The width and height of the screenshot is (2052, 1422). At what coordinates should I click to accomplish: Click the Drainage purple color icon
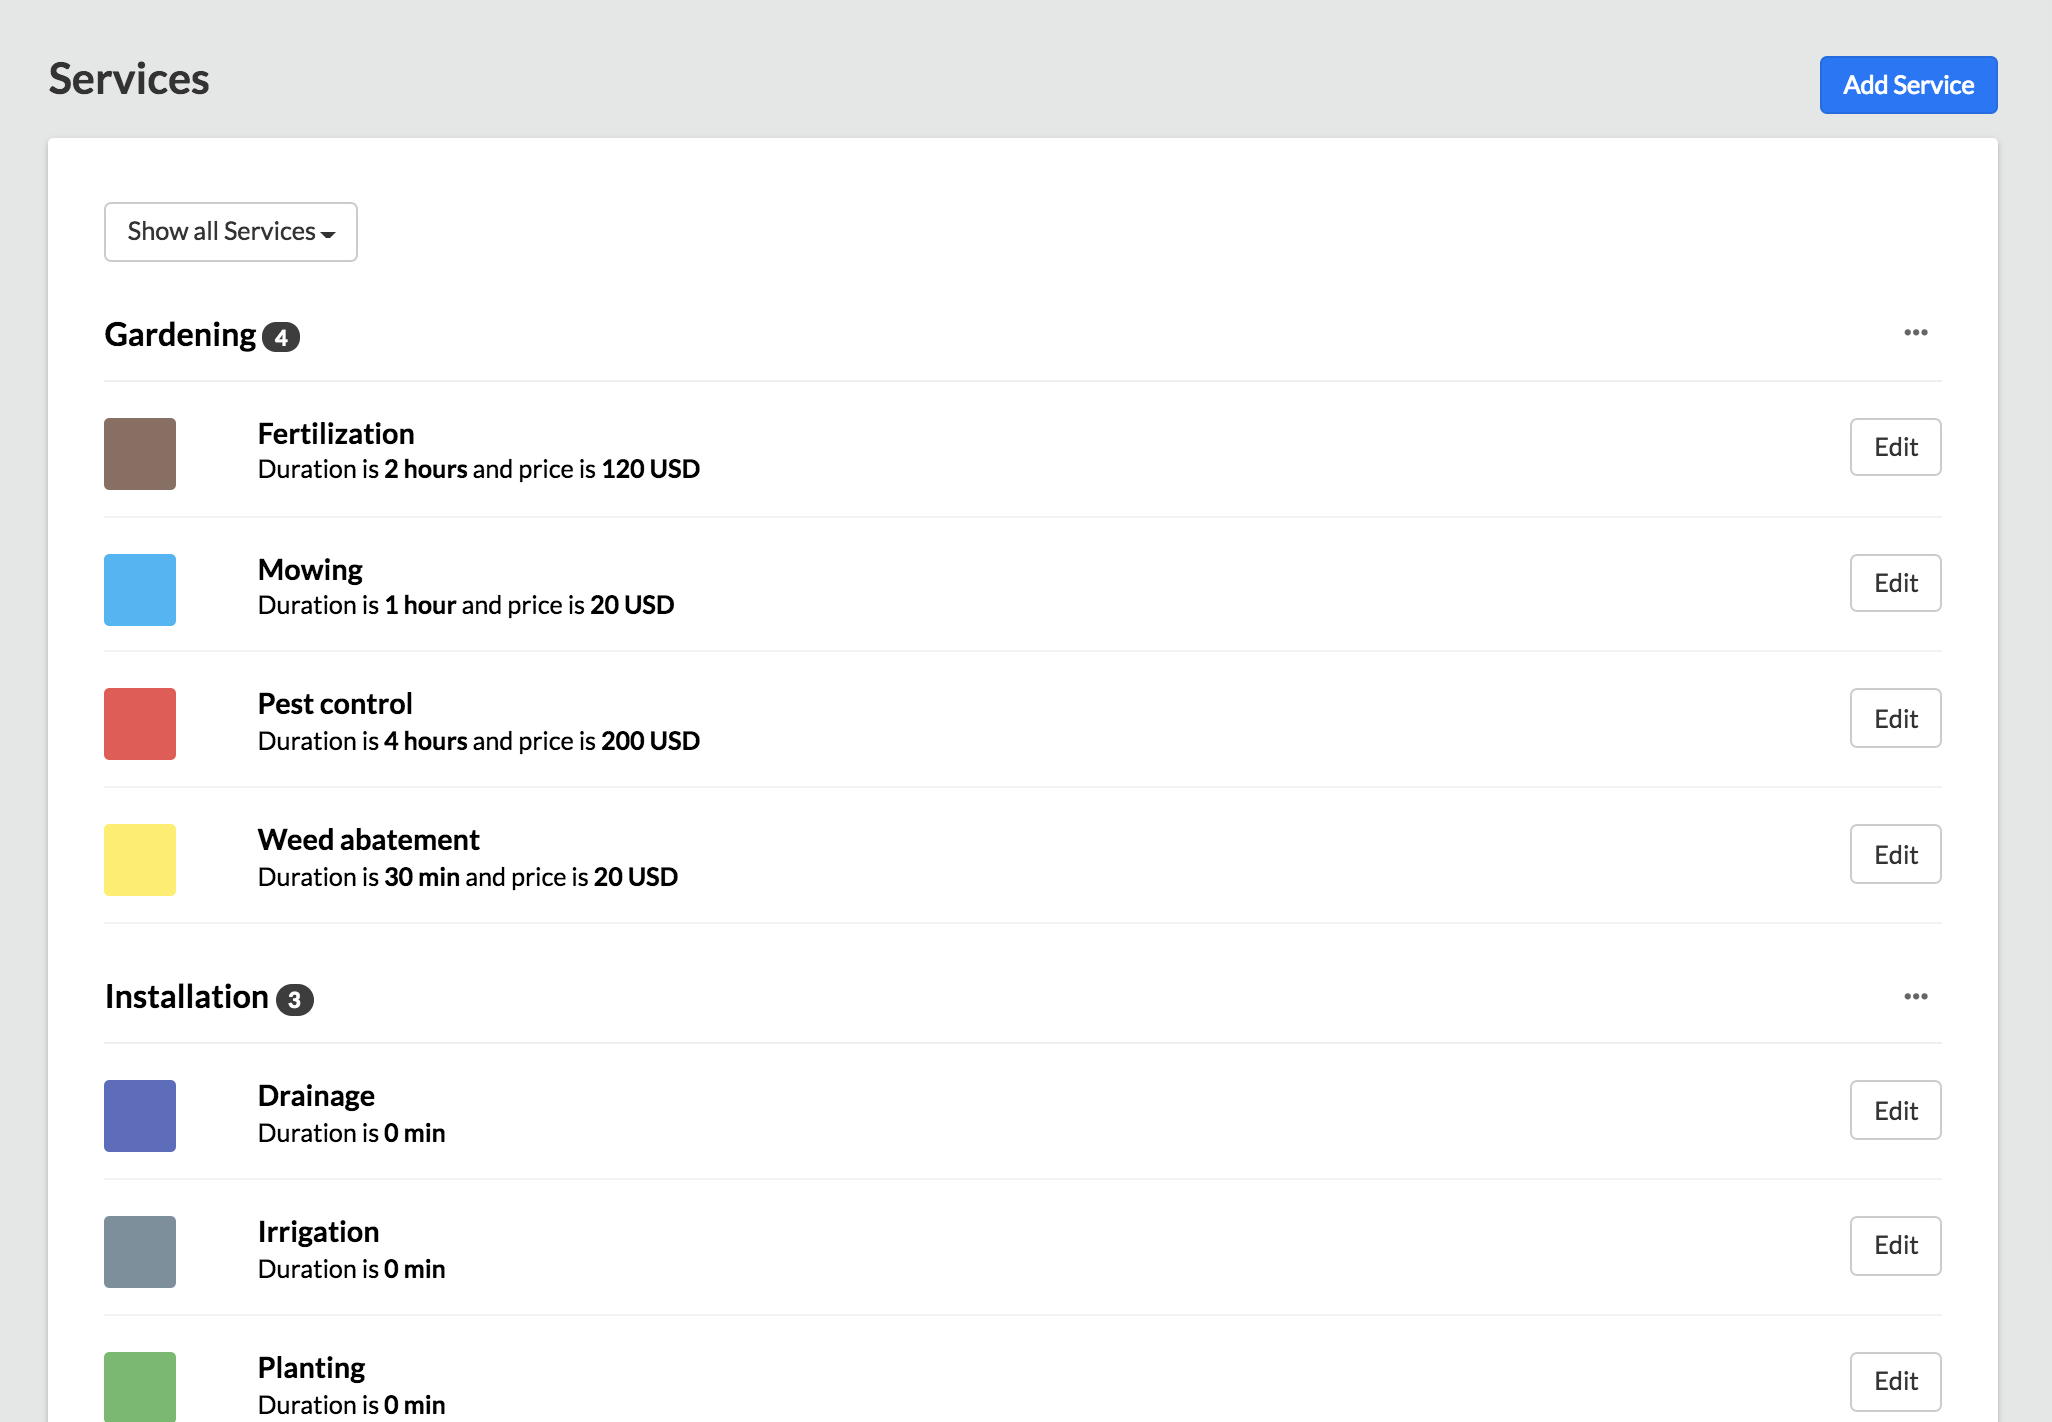tap(142, 1115)
